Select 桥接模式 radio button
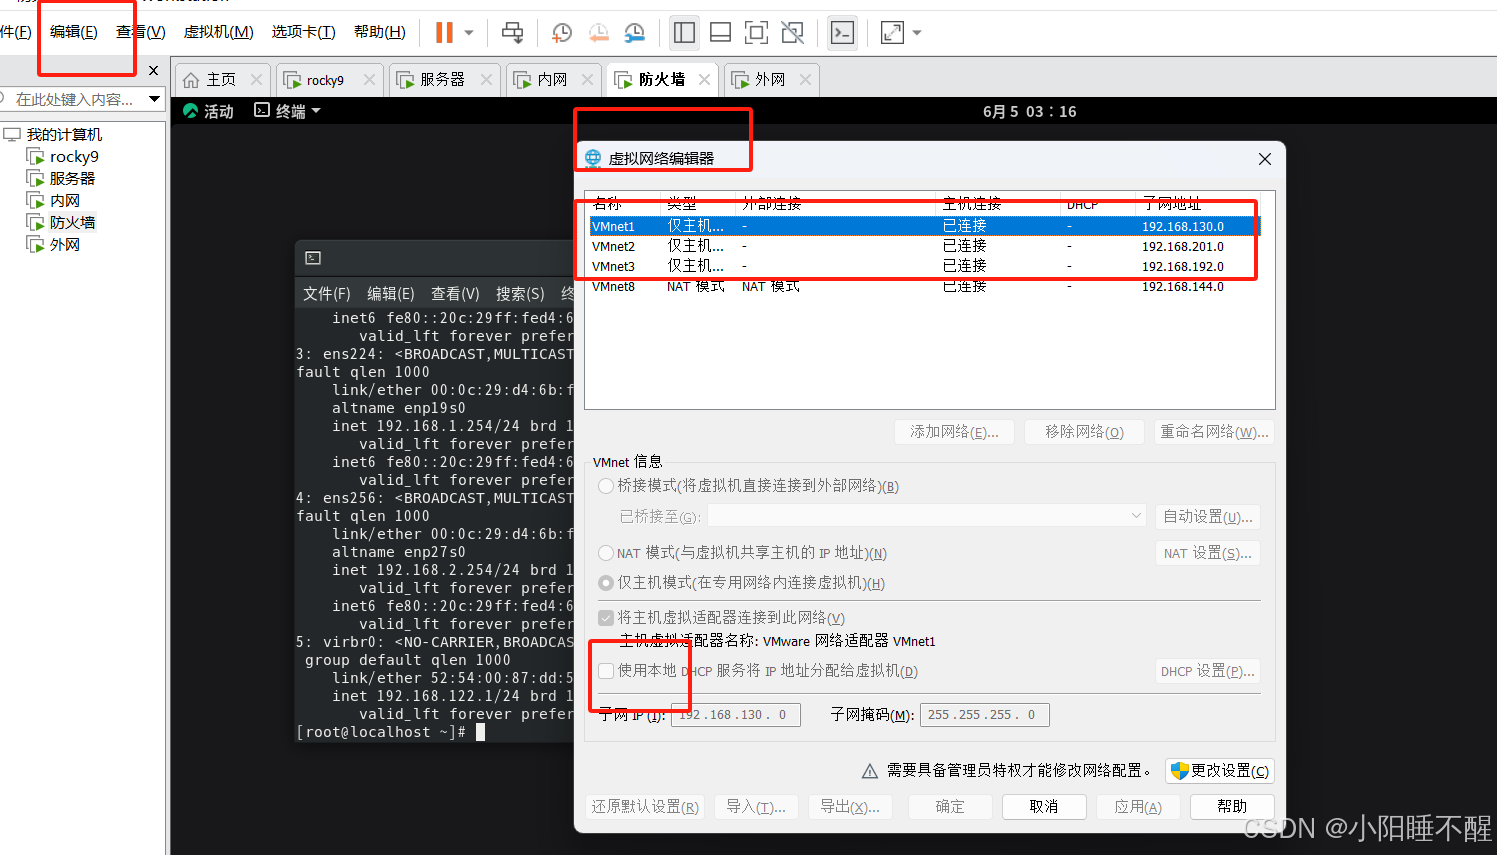This screenshot has height=855, width=1497. click(606, 486)
